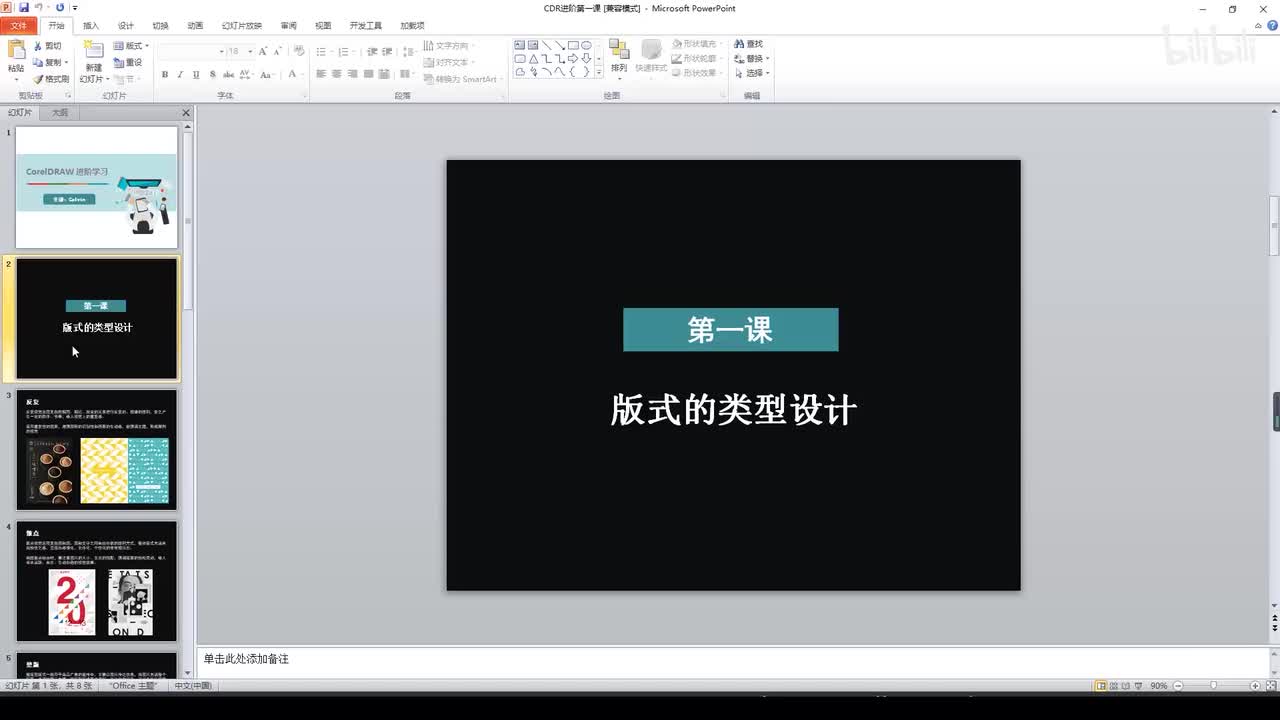Switch to the Transitions (切换) tab
Screen dimensions: 1280x720
point(160,26)
